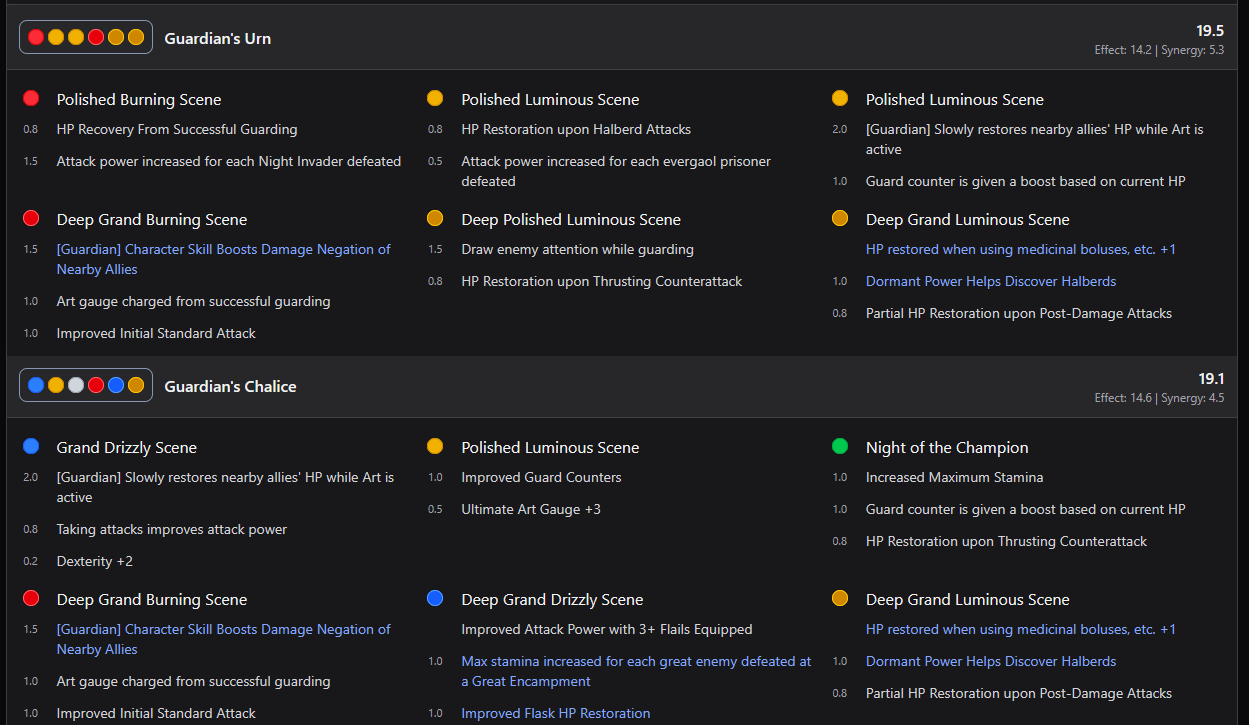This screenshot has width=1249, height=725.
Task: Click 0.8 weight beside HP Recovery From Successful Guarding
Action: pos(31,129)
